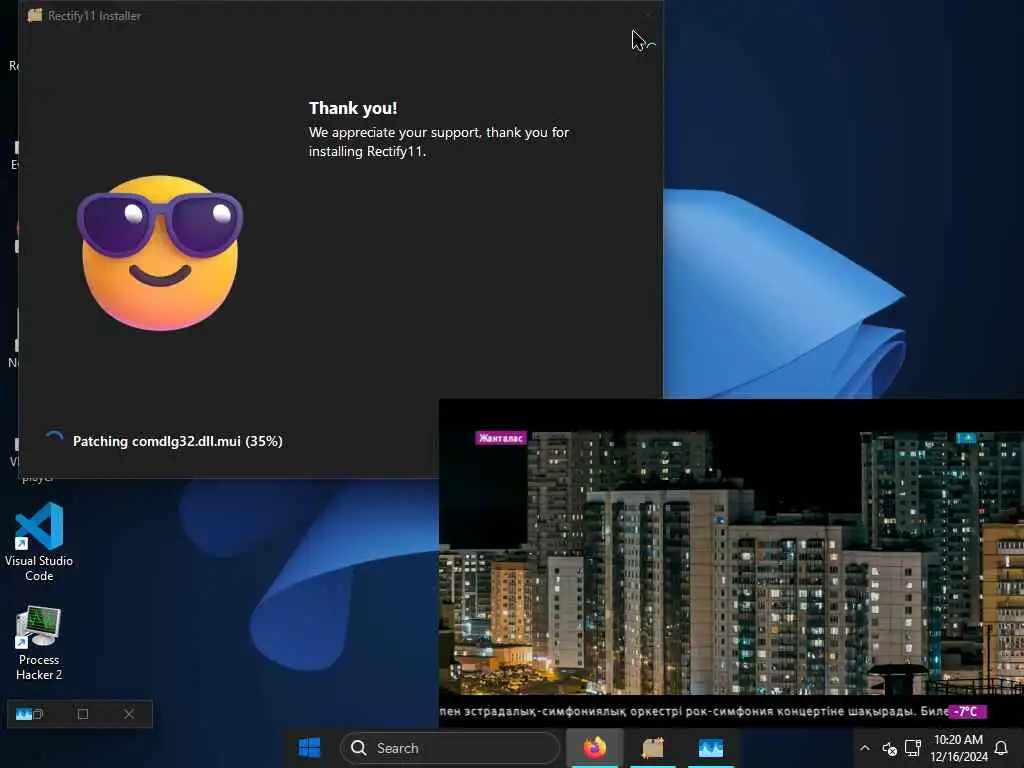Open network status tray icon

[913, 748]
